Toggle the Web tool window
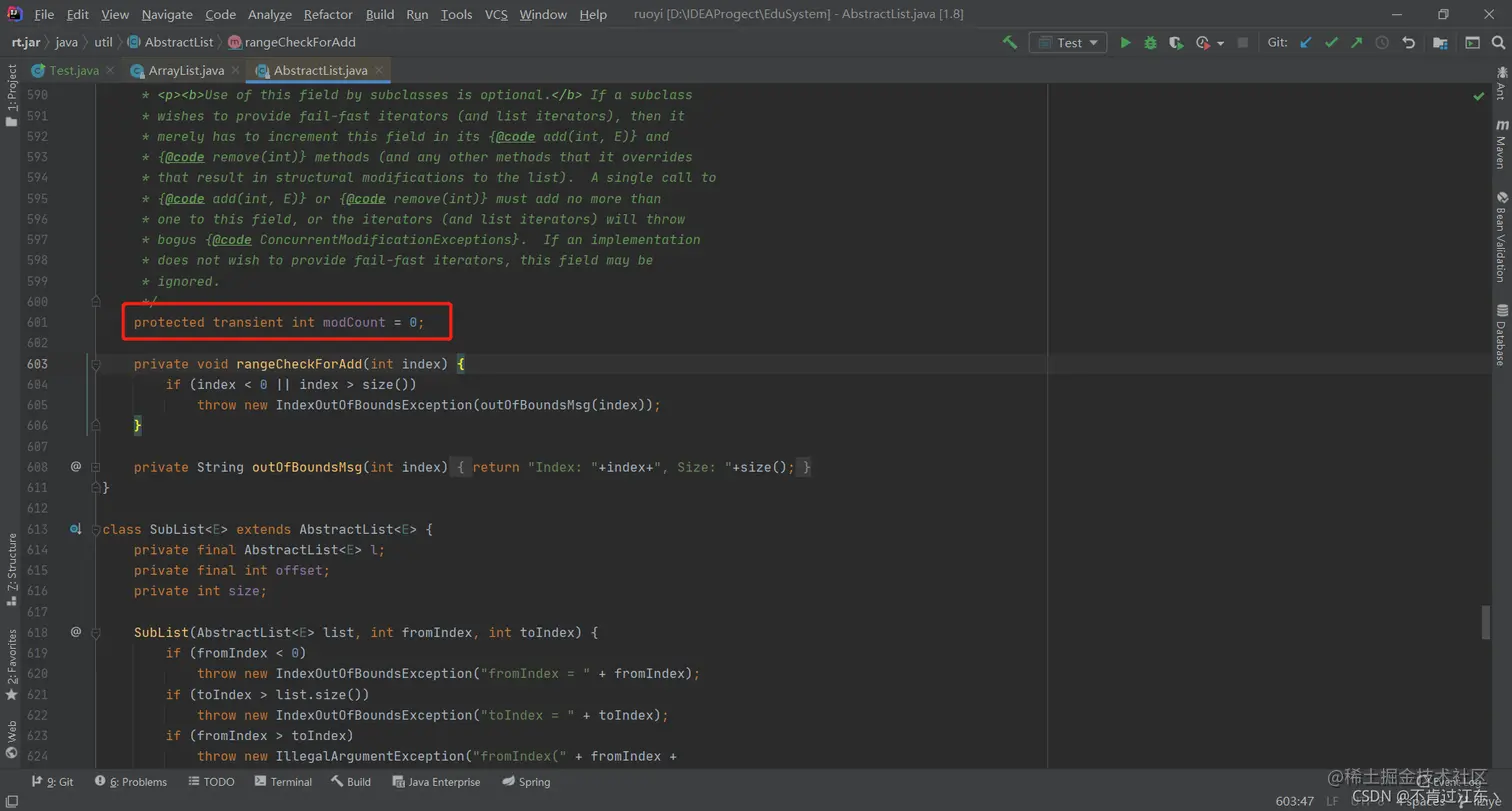Viewport: 1512px width, 811px height. point(11,741)
